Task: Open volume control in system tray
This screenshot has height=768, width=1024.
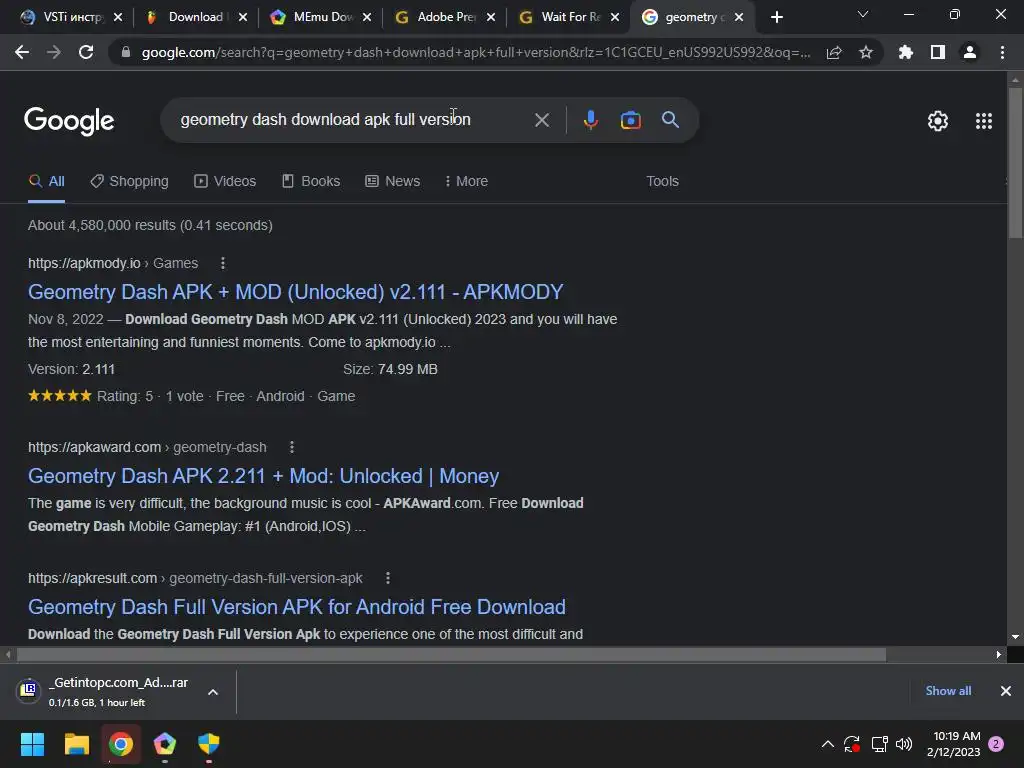Action: click(x=904, y=744)
